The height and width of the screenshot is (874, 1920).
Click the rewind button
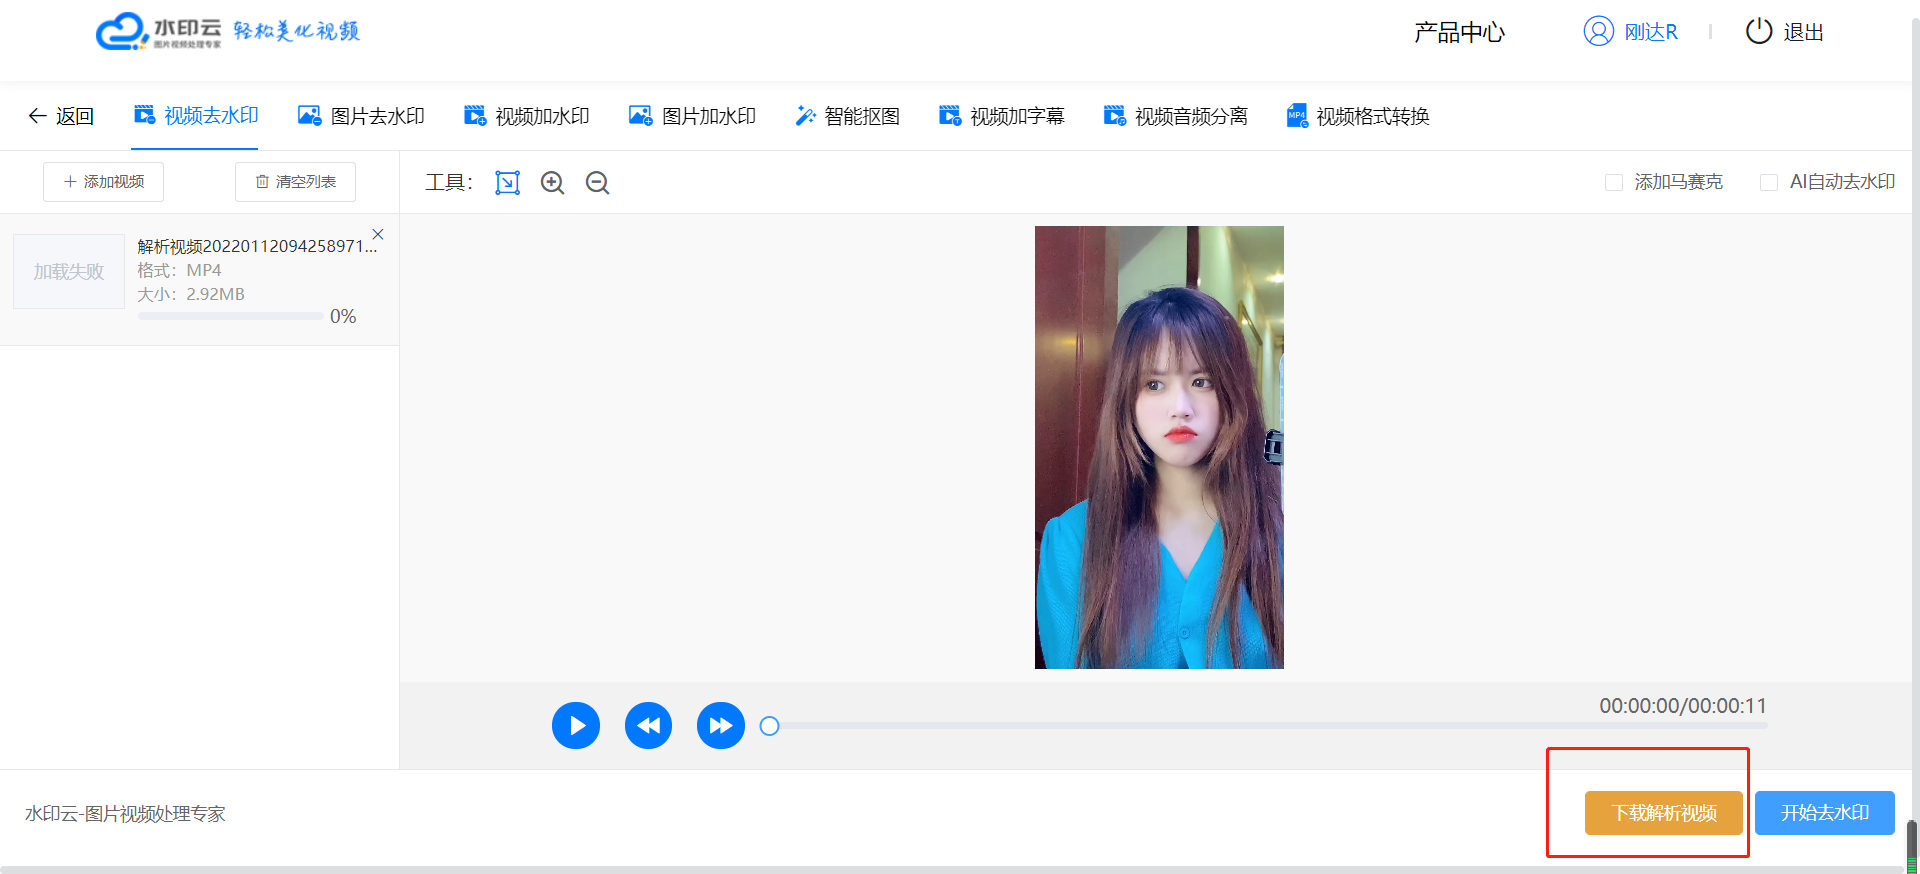pyautogui.click(x=649, y=725)
